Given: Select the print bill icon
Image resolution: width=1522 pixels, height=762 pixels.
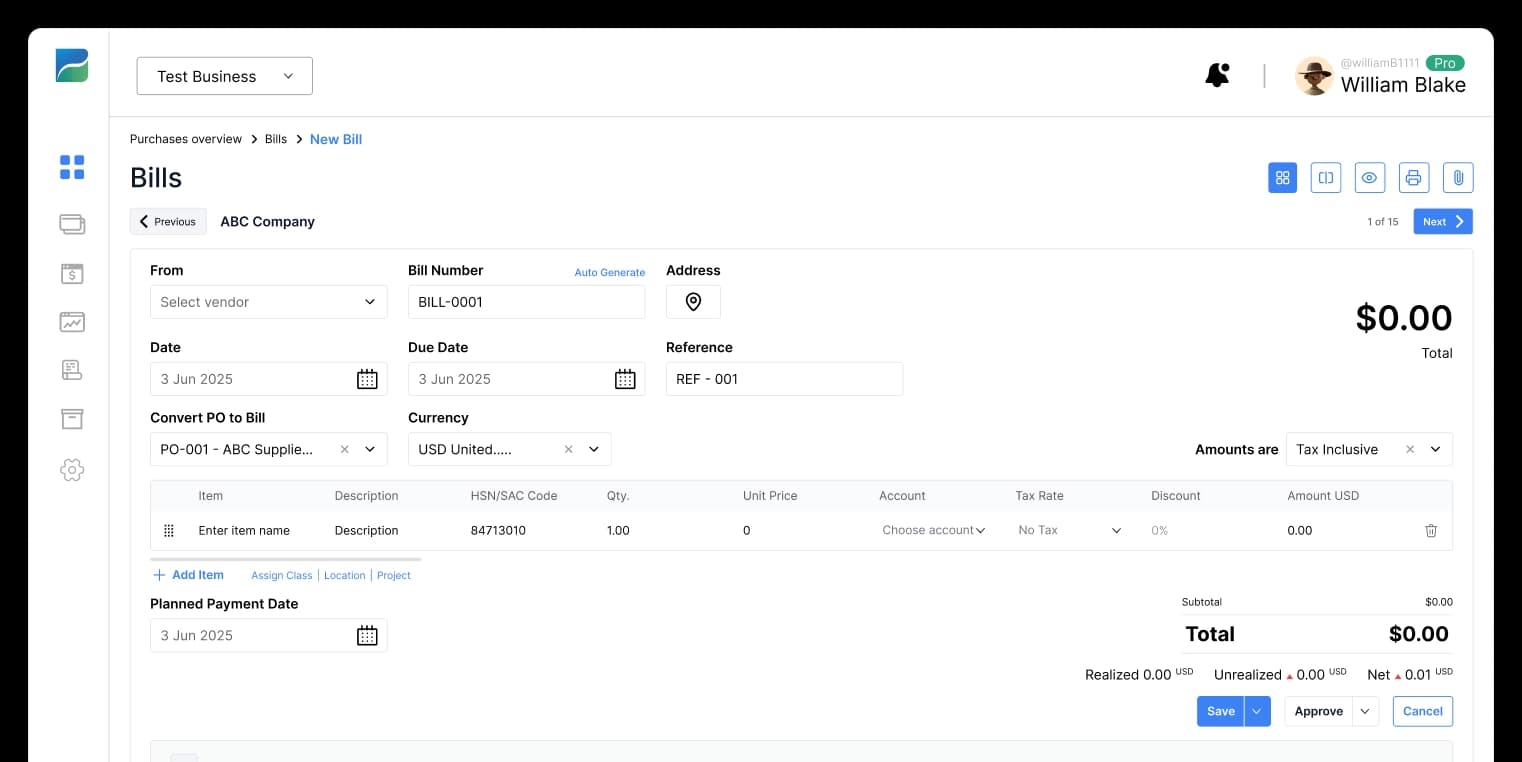Looking at the screenshot, I should pyautogui.click(x=1413, y=177).
